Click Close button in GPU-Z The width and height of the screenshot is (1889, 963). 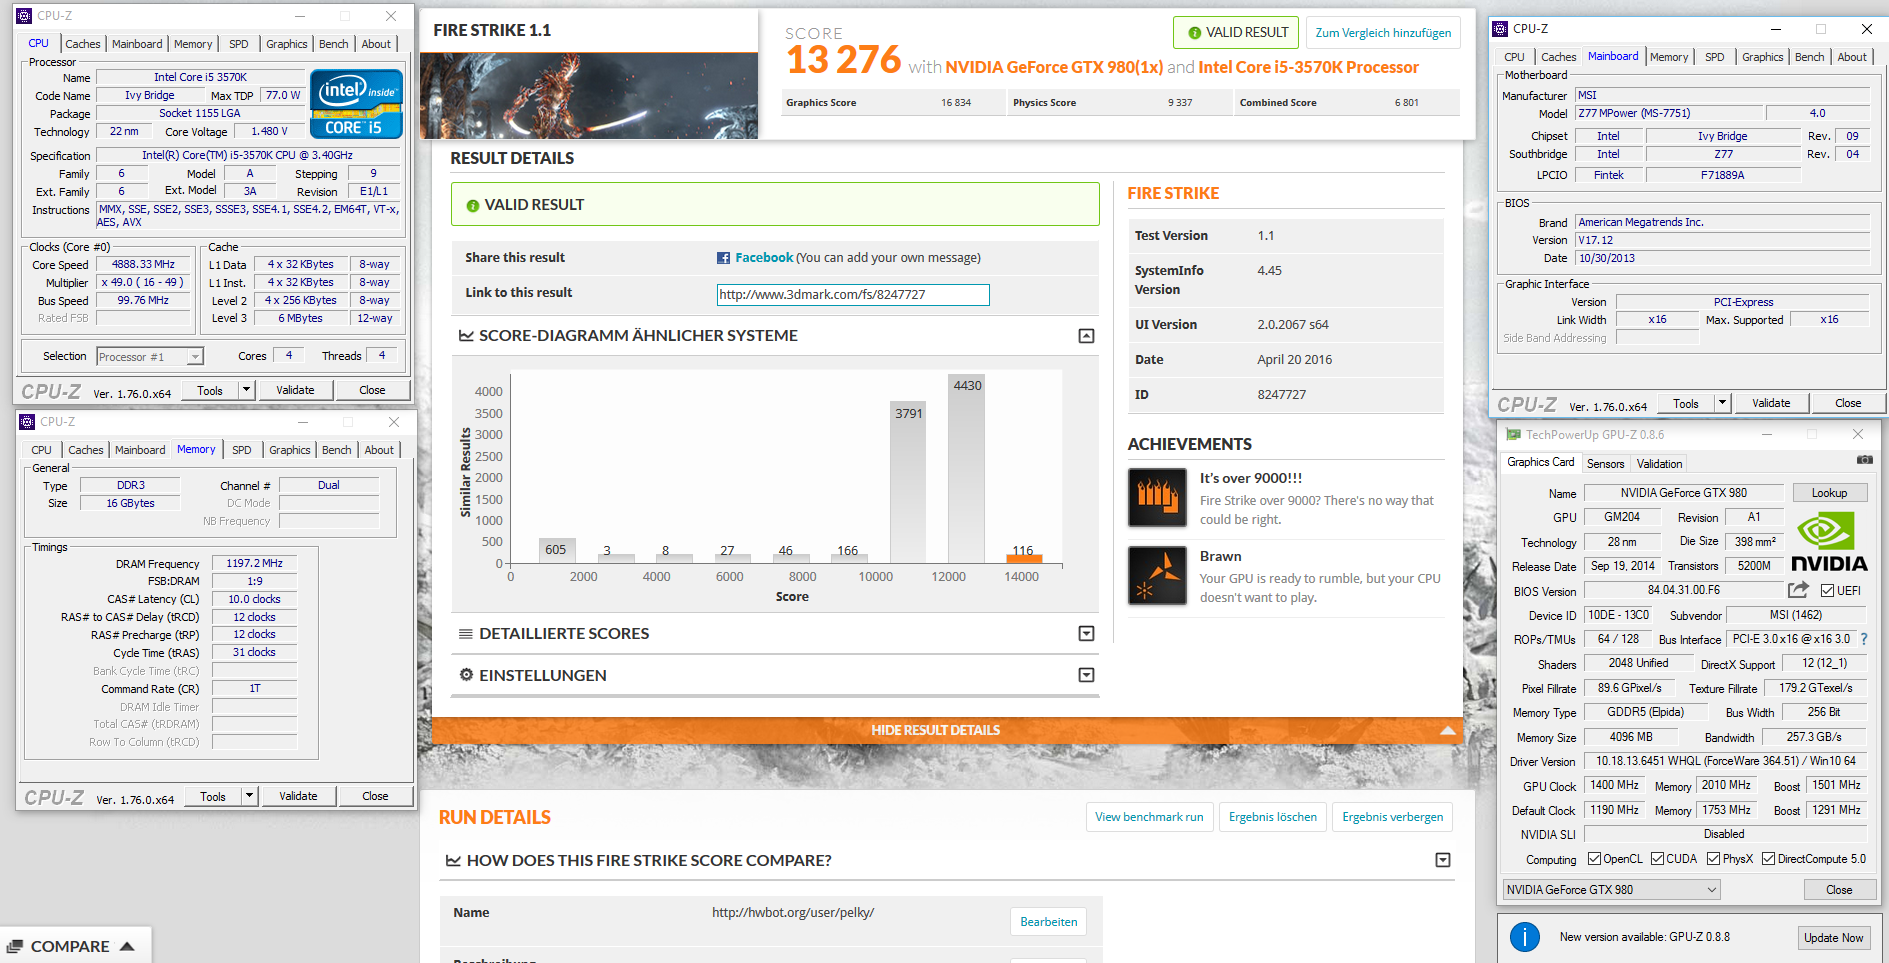tap(1838, 890)
